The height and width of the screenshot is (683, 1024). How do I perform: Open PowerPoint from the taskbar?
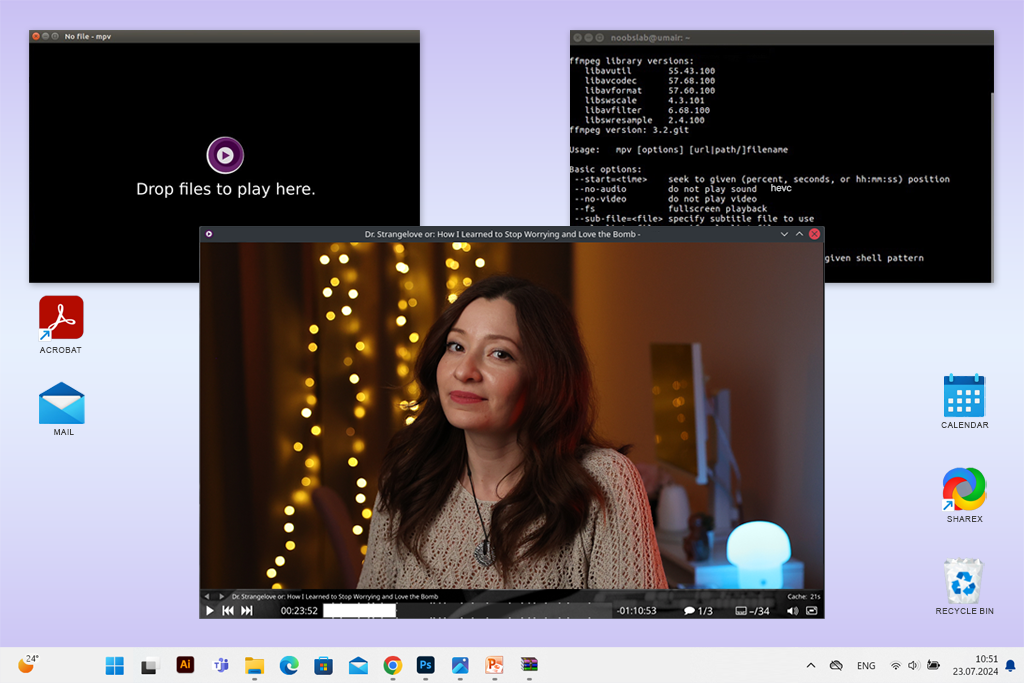coord(494,665)
